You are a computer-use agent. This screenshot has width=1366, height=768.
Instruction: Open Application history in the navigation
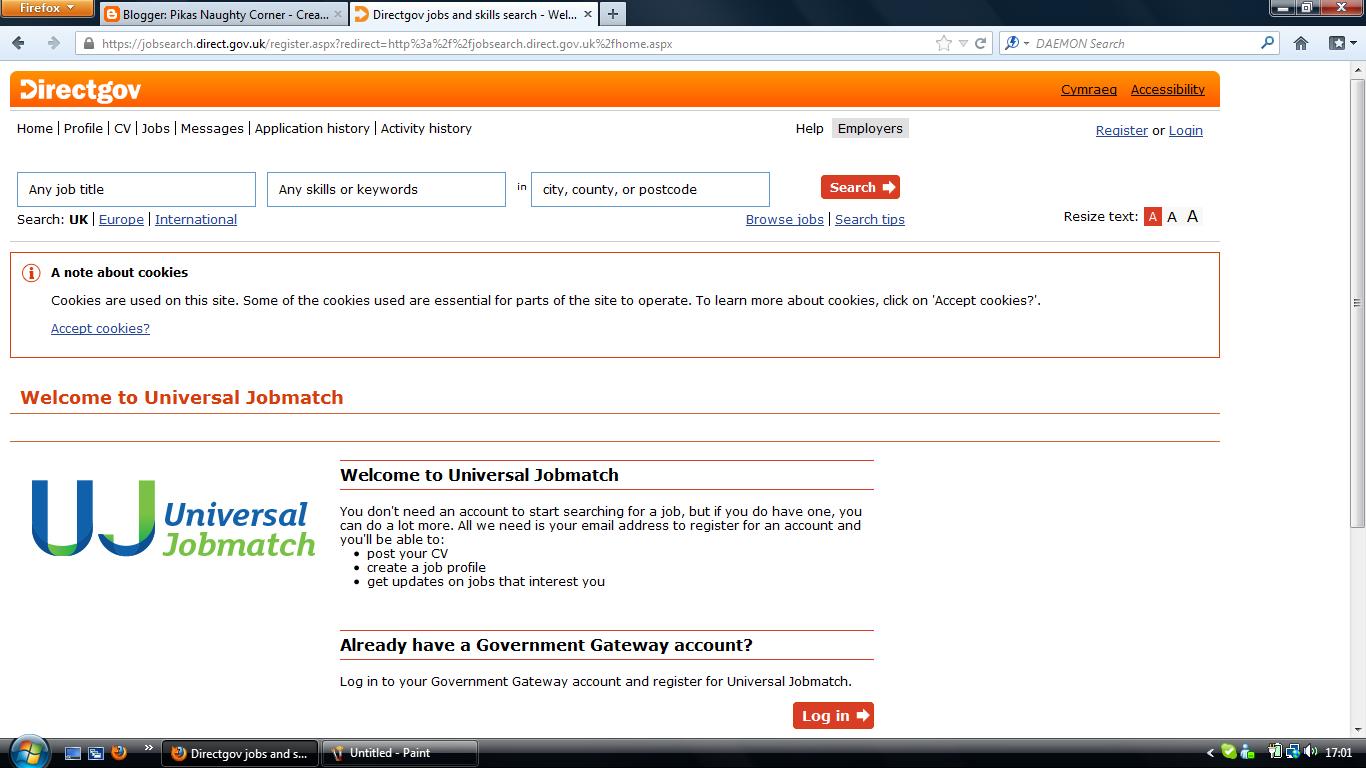(x=312, y=128)
